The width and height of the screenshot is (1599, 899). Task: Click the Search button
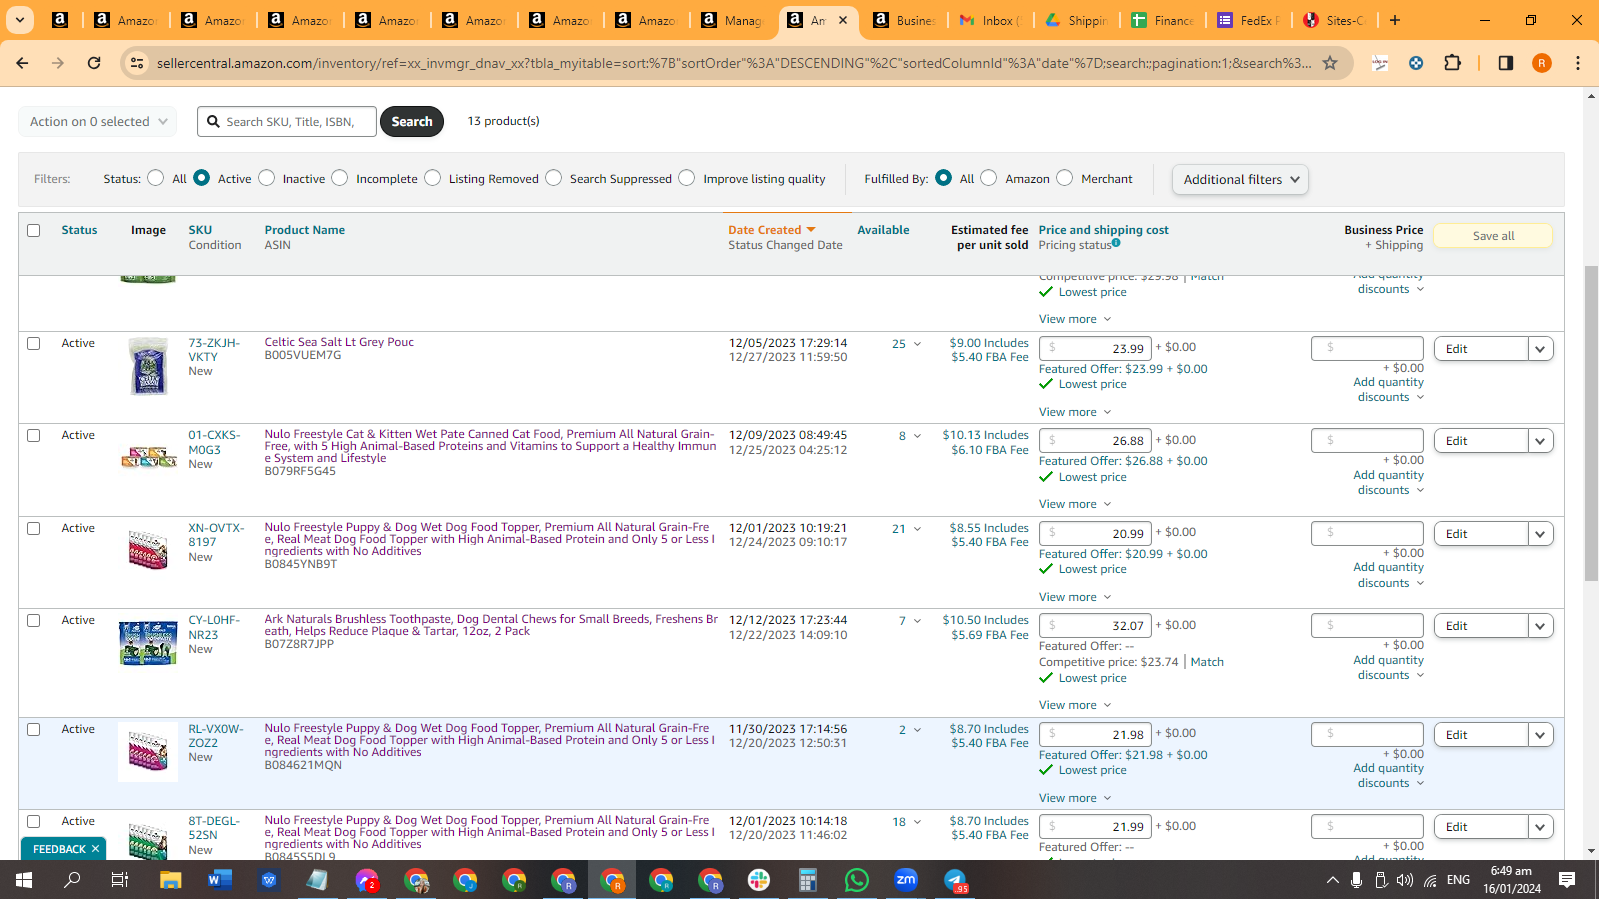tap(412, 122)
